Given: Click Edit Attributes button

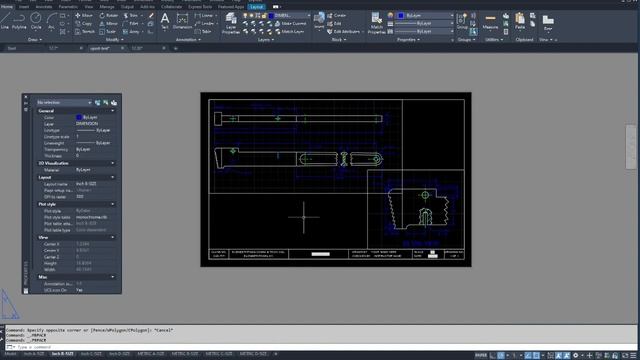Looking at the screenshot, I should pos(344,31).
